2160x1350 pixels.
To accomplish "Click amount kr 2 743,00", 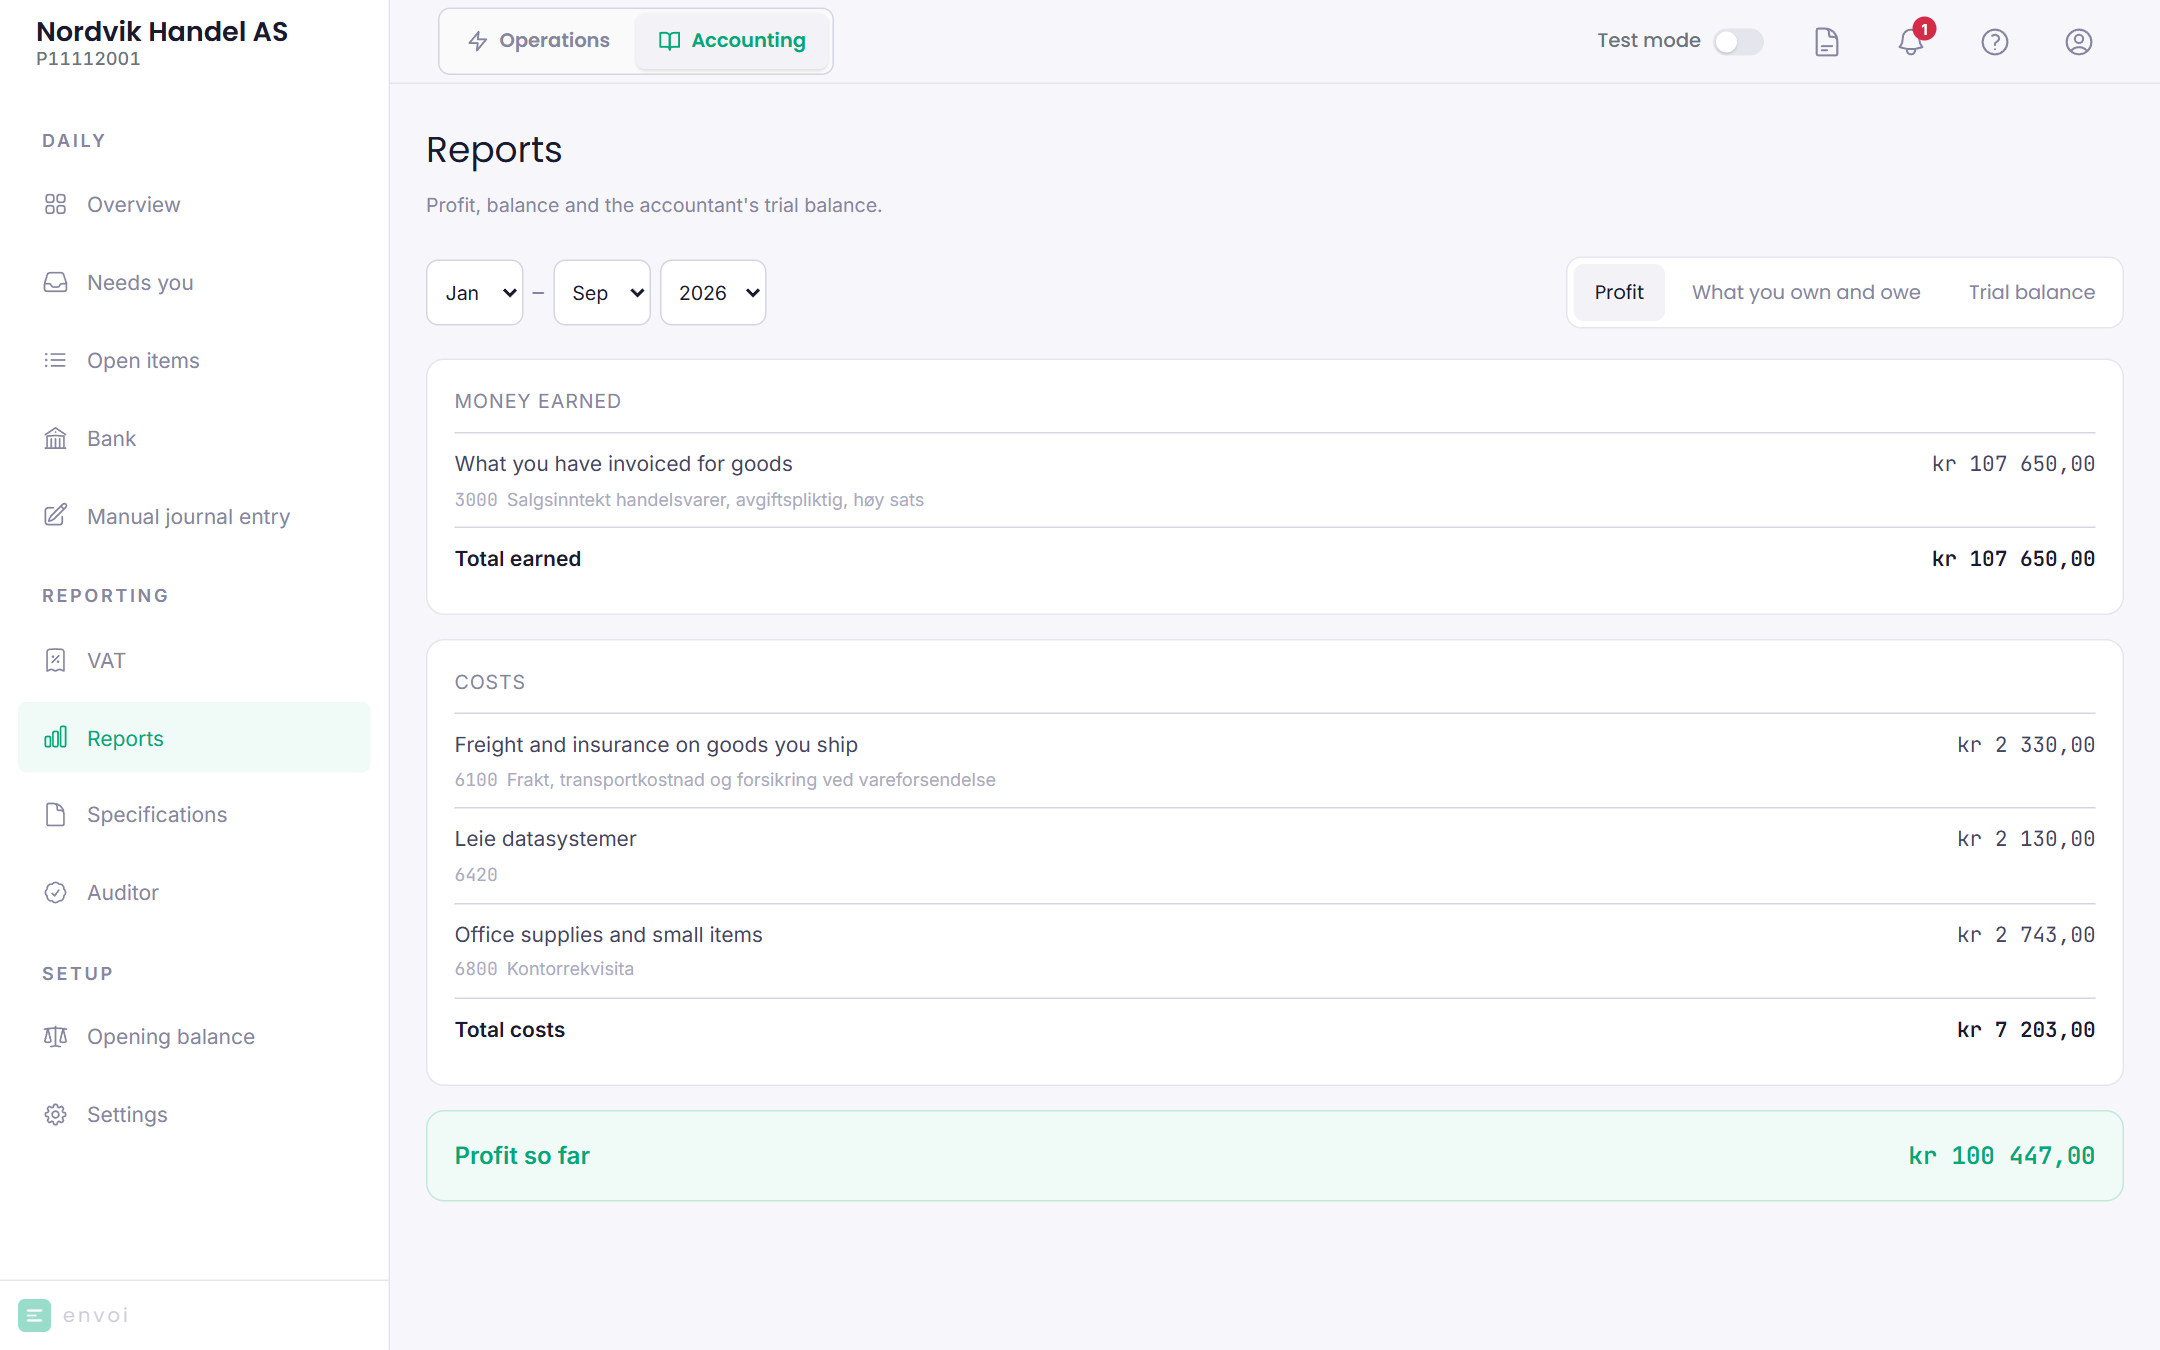I will coord(2026,935).
